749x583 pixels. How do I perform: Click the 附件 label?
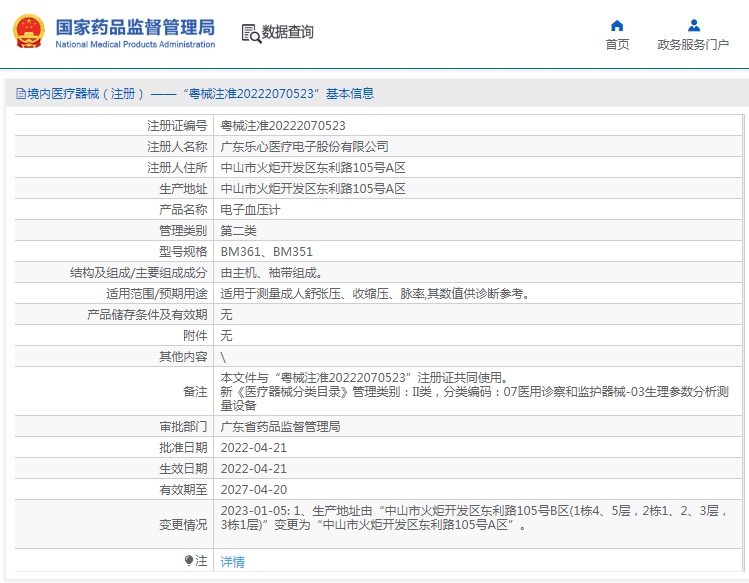(195, 336)
